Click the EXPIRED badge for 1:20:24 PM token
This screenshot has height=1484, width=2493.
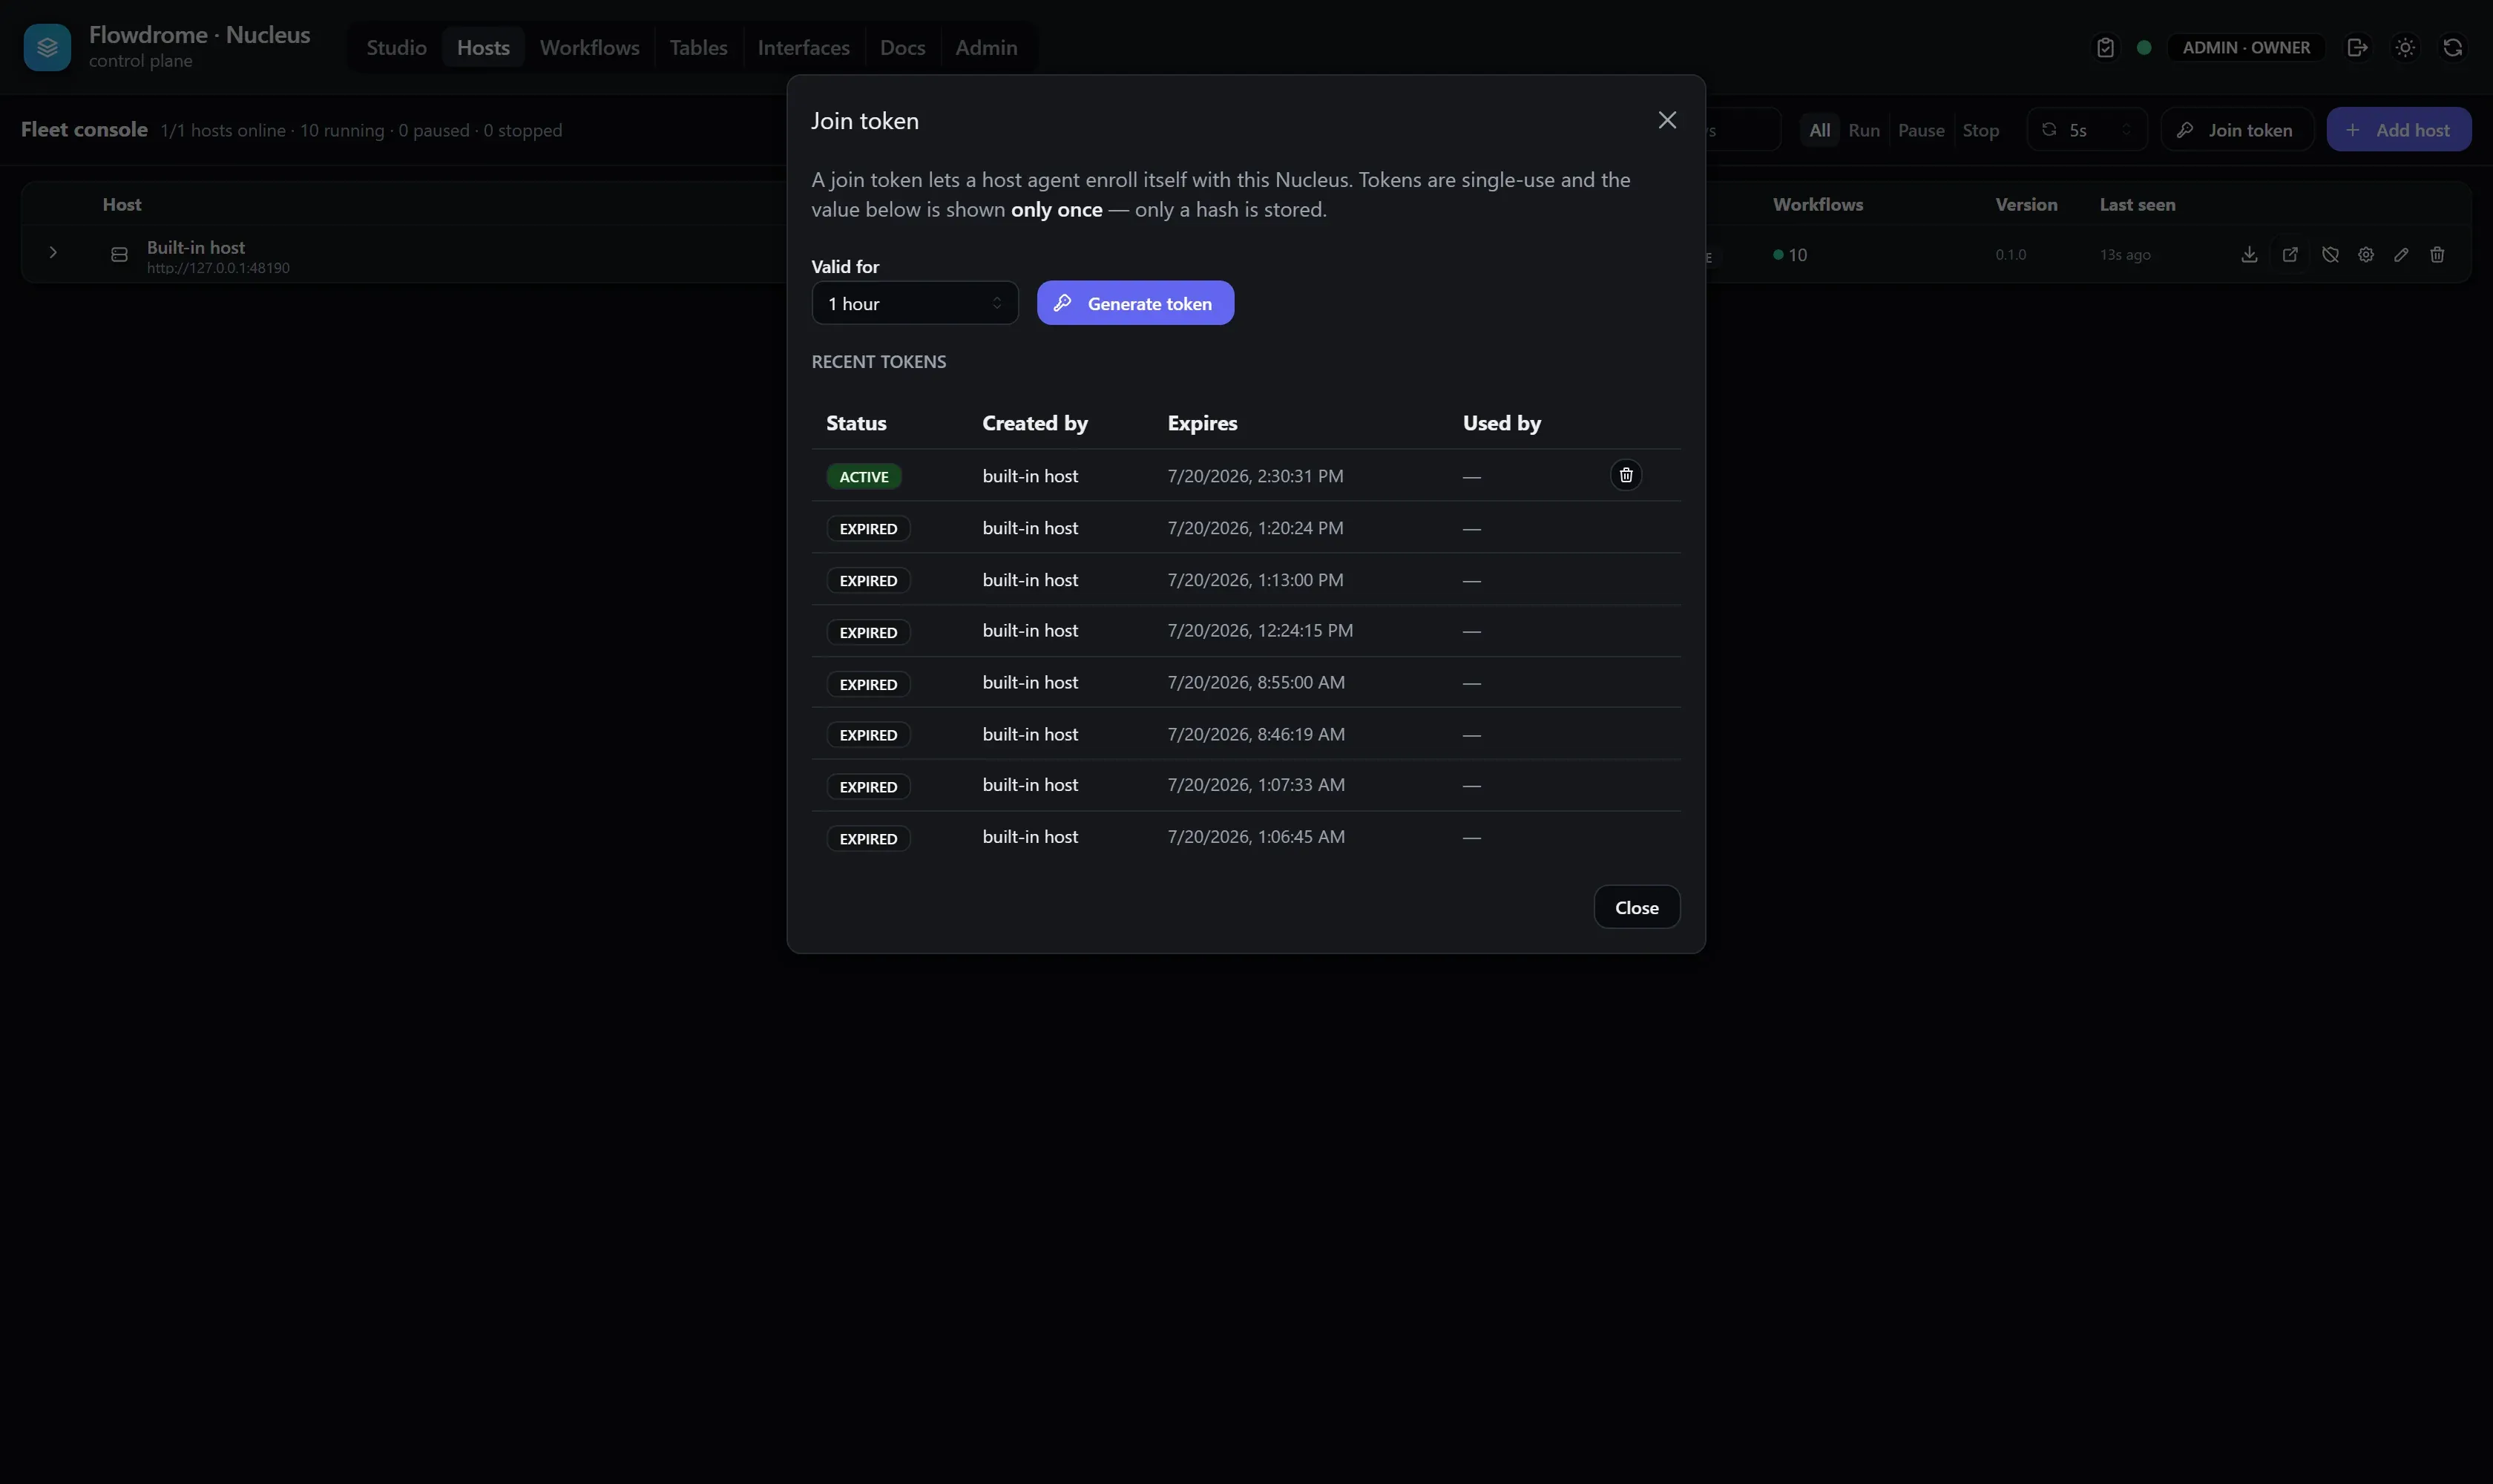point(868,529)
